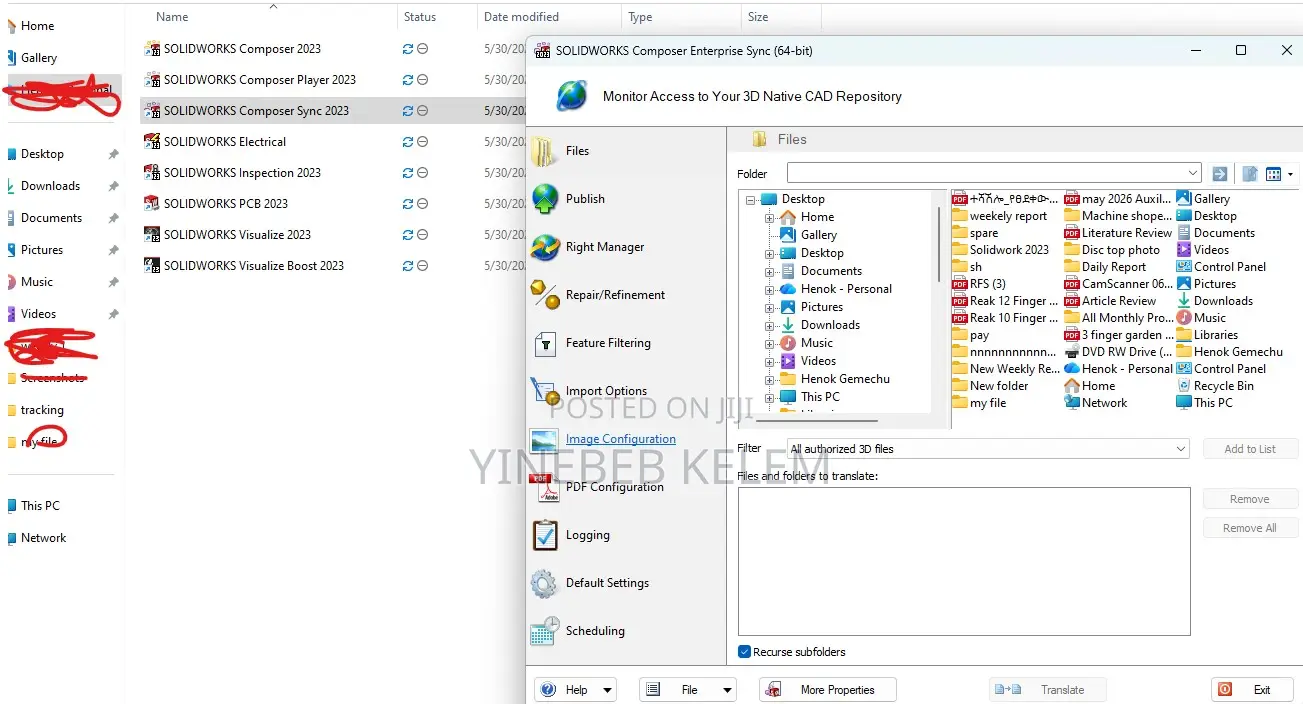
Task: Click the Add to List button
Action: (1250, 449)
